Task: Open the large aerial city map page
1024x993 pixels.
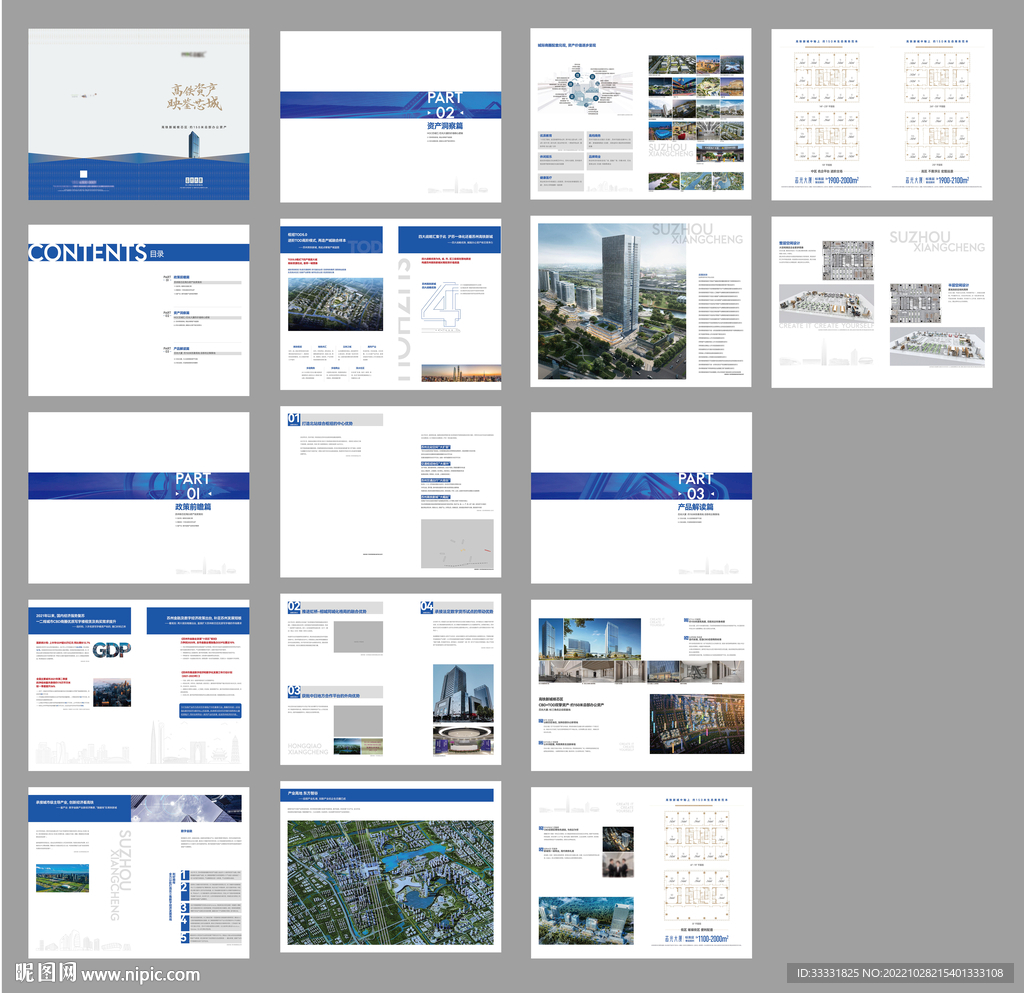Action: 391,867
